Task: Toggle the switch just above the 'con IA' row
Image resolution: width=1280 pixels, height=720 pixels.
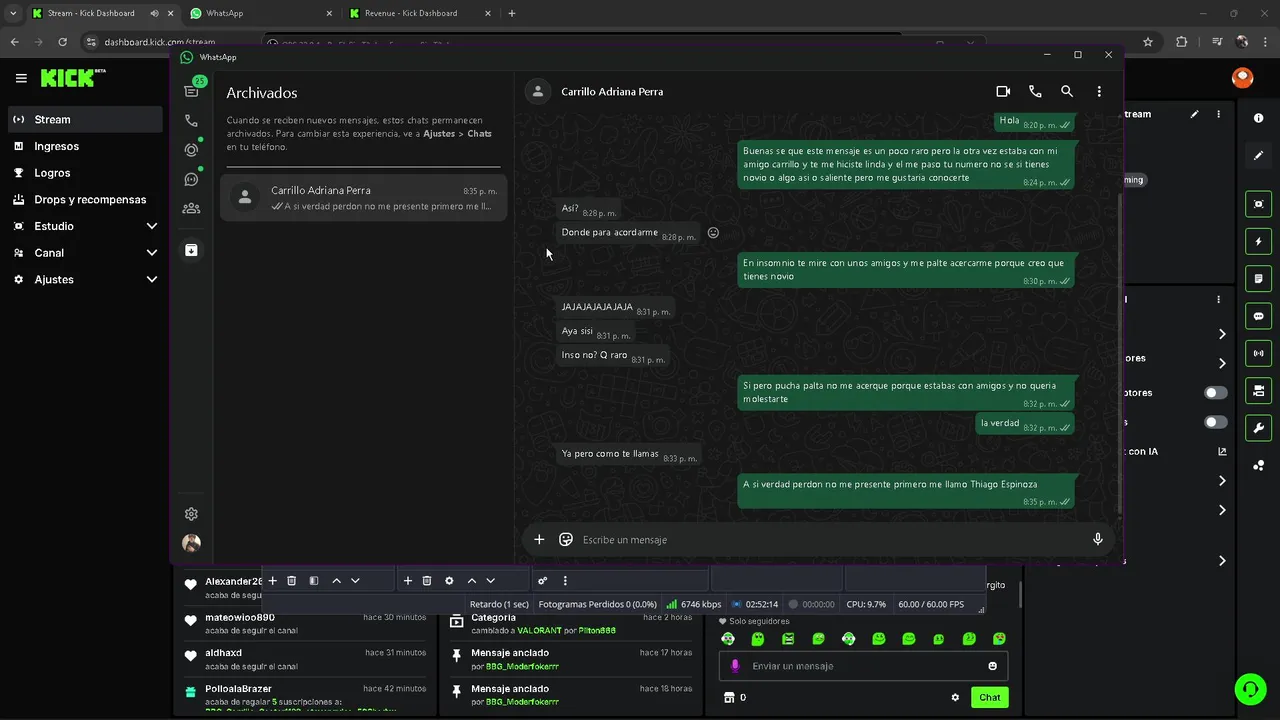Action: 1215,422
